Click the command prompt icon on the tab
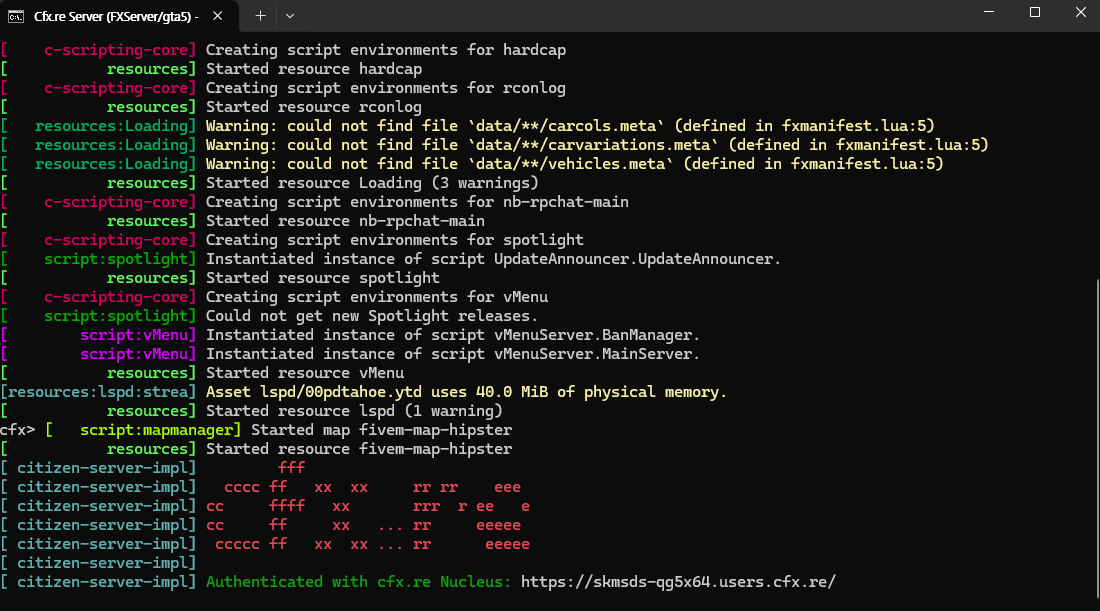 coord(17,16)
